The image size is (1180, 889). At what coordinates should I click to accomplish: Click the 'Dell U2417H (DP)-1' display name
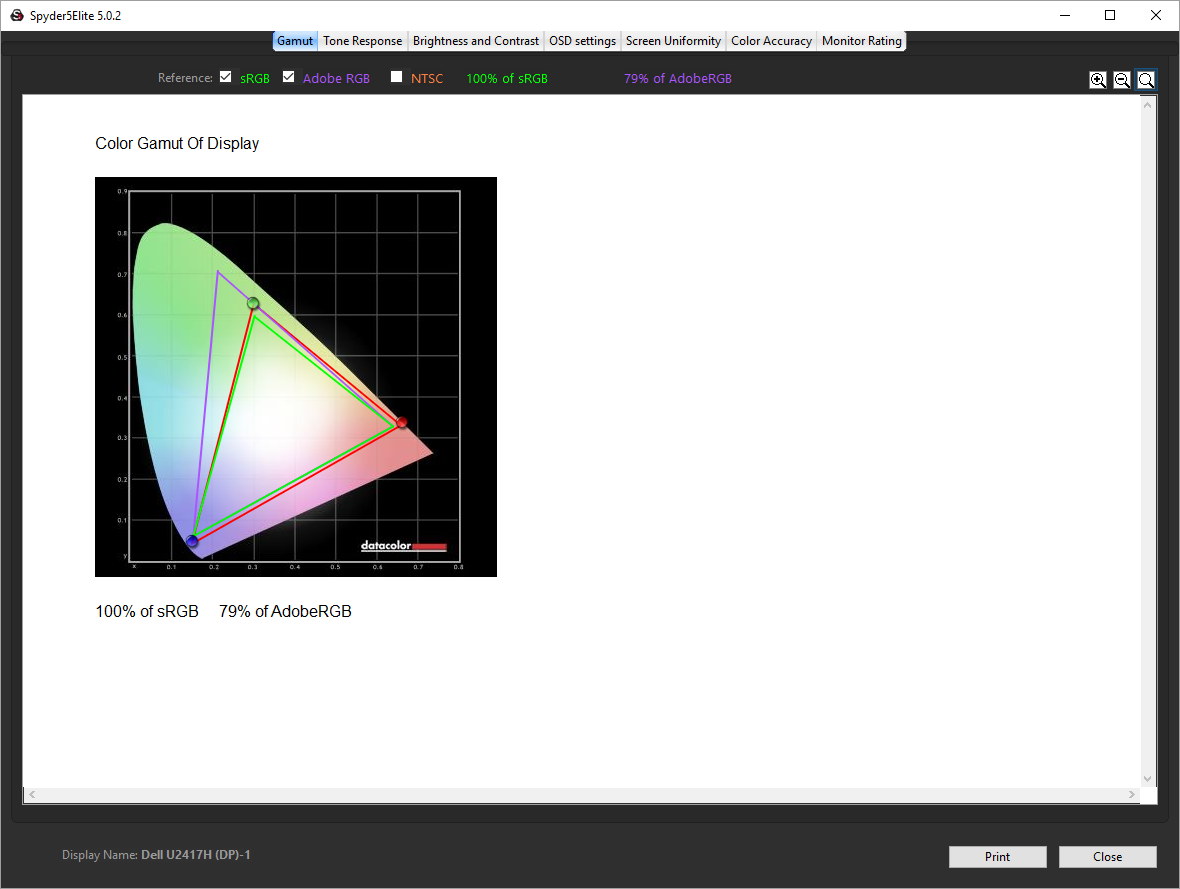tap(196, 854)
